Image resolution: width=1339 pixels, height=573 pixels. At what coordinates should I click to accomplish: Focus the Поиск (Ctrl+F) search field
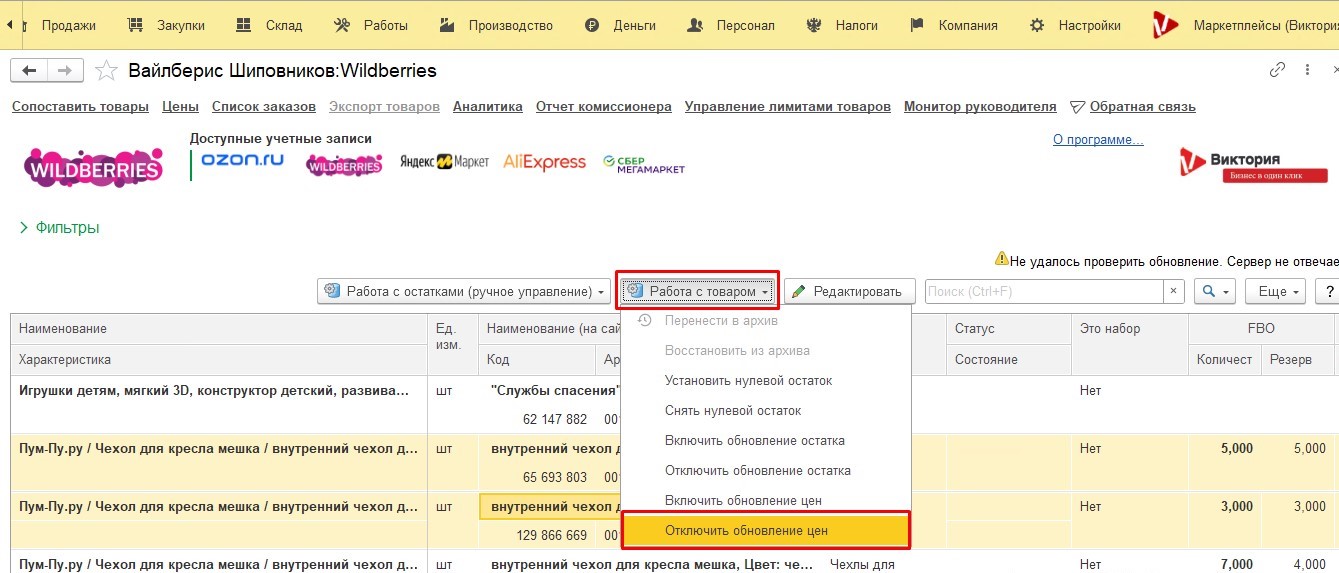click(x=1044, y=291)
